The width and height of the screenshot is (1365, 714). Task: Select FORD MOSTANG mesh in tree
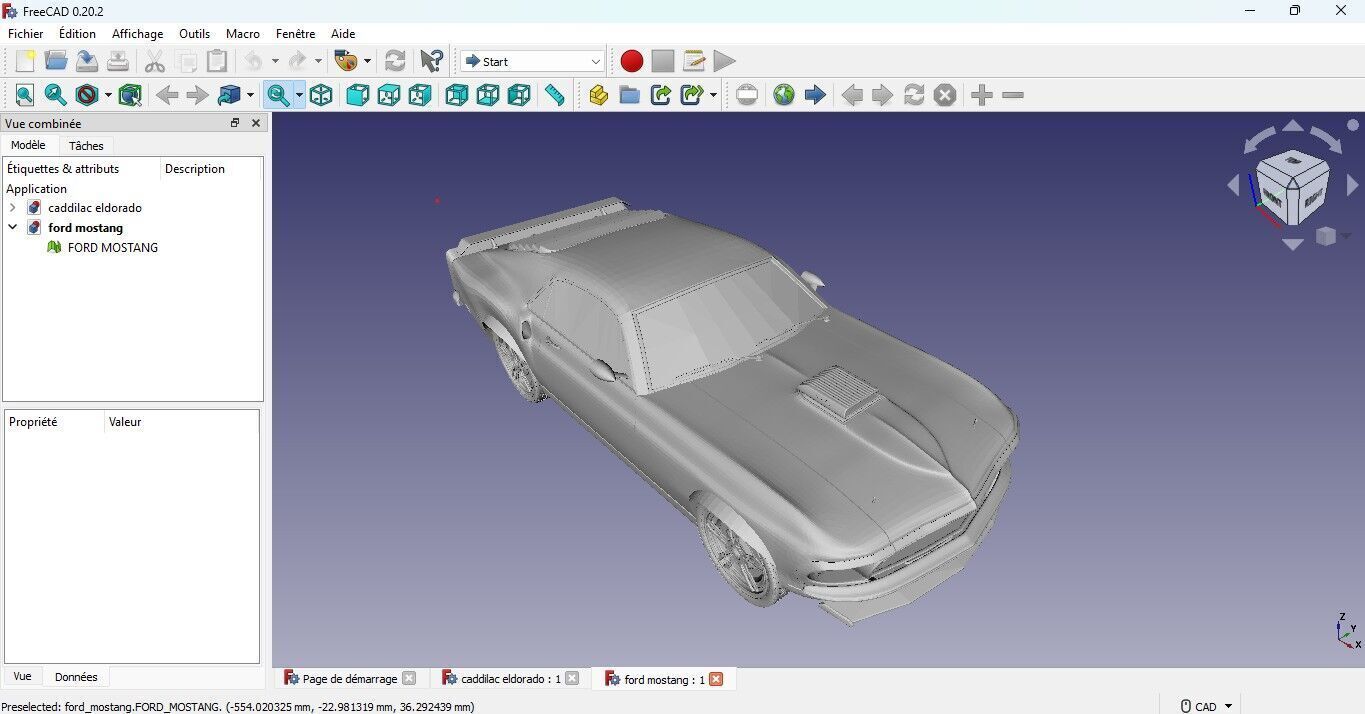pos(113,248)
